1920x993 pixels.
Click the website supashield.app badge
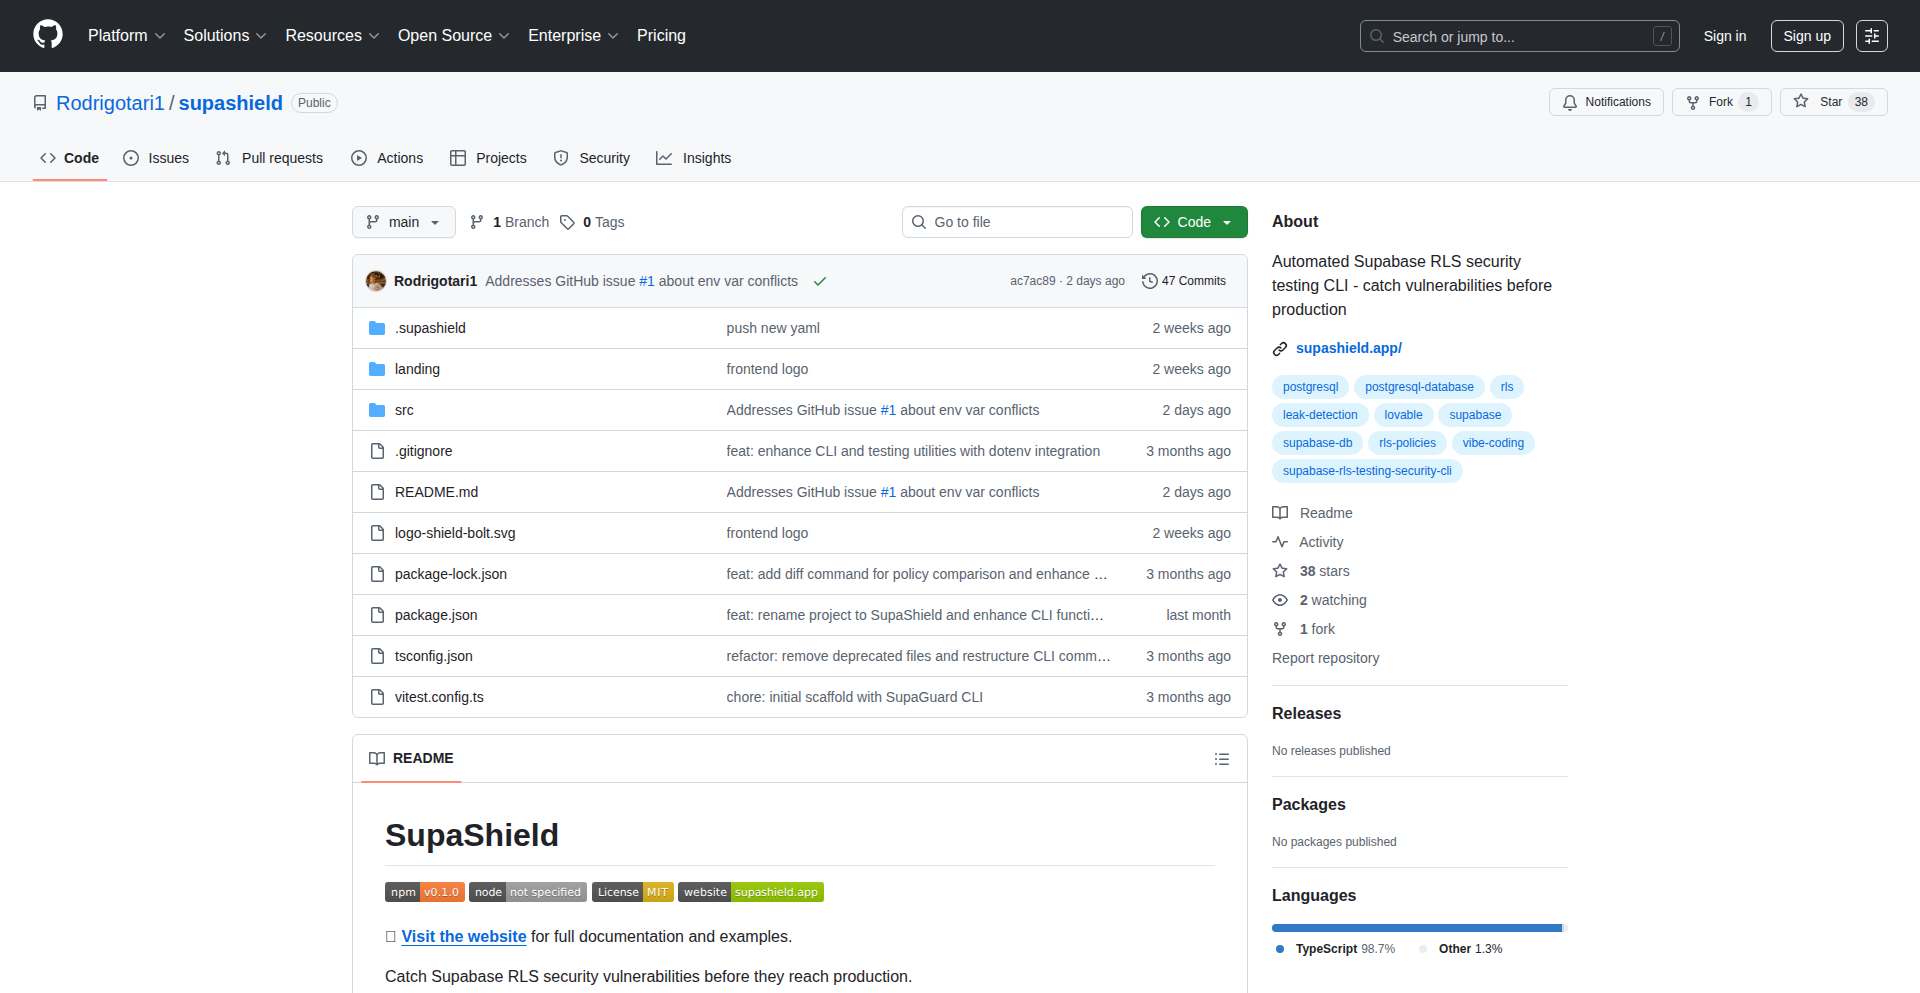[x=751, y=892]
